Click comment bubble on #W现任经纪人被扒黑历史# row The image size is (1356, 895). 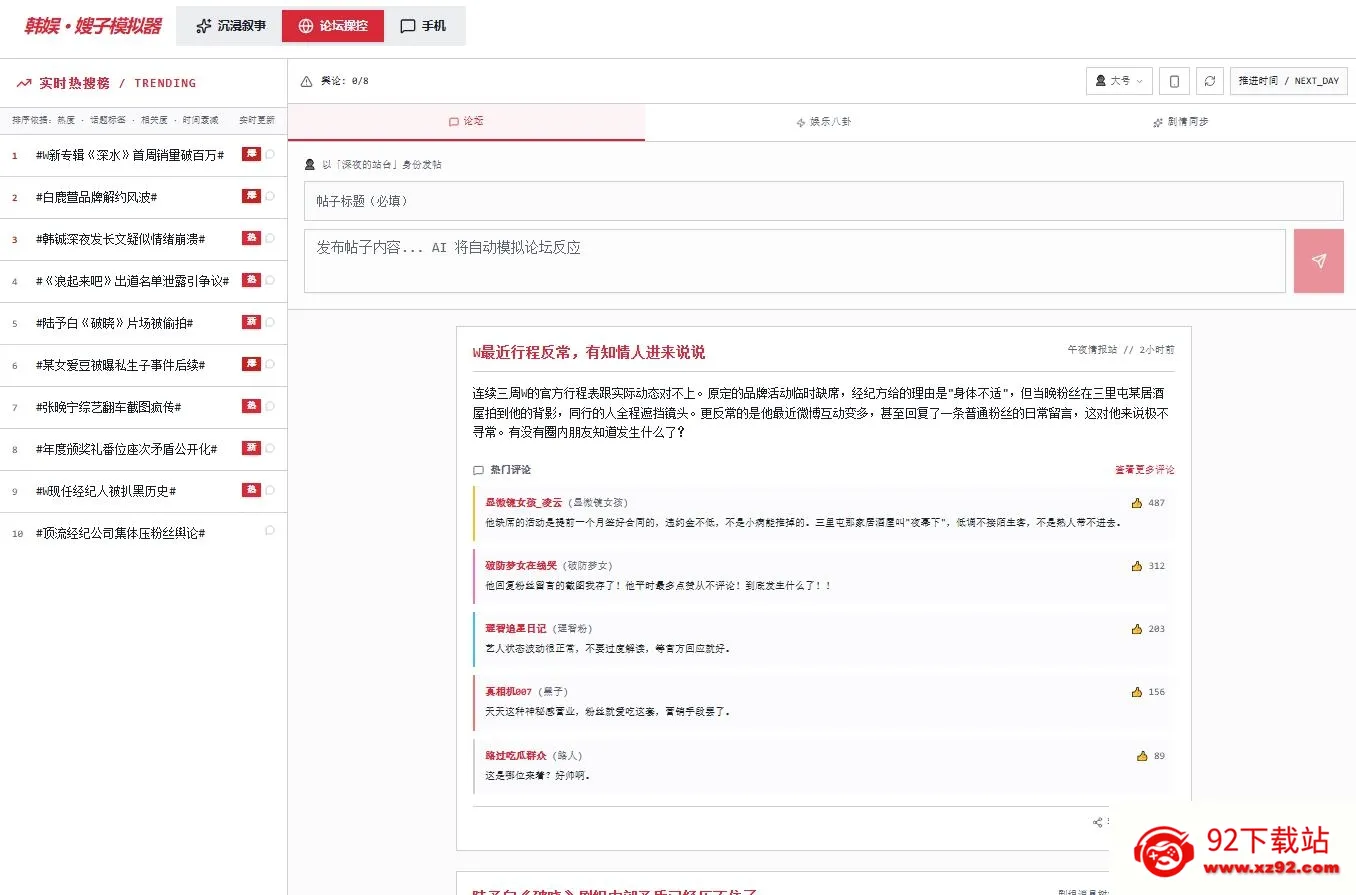pos(270,490)
